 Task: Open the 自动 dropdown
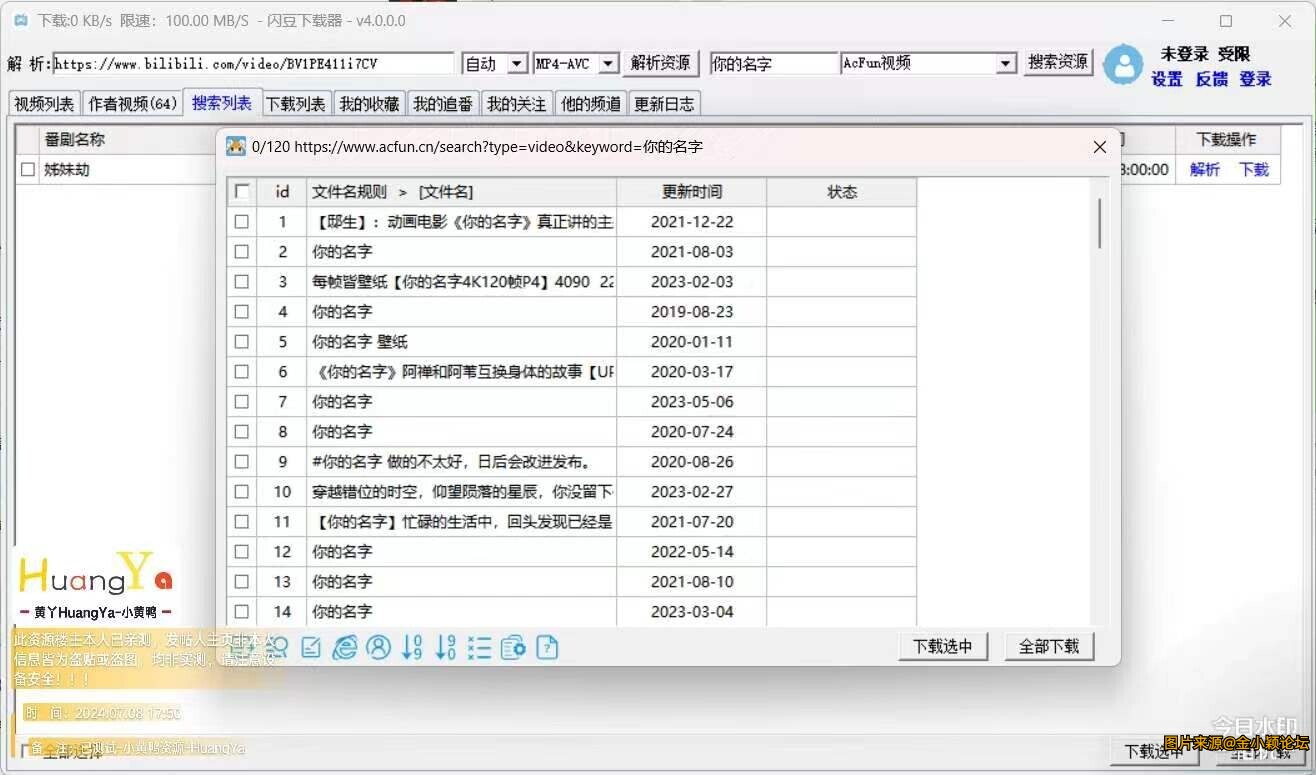point(495,63)
